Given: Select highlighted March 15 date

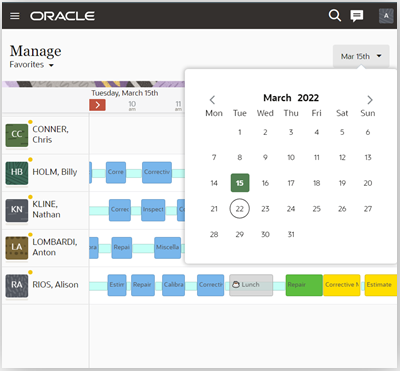Looking at the screenshot, I should pos(240,183).
